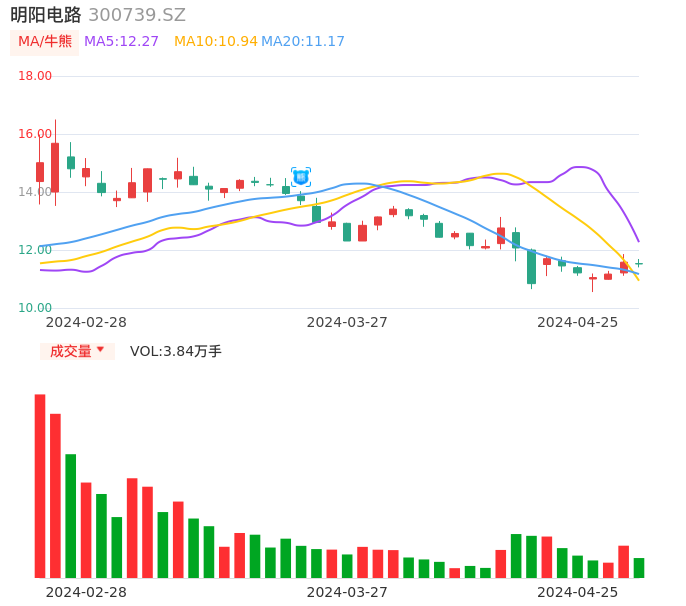Select the MA5:12.27 legend label
The image size is (686, 606).
(121, 42)
